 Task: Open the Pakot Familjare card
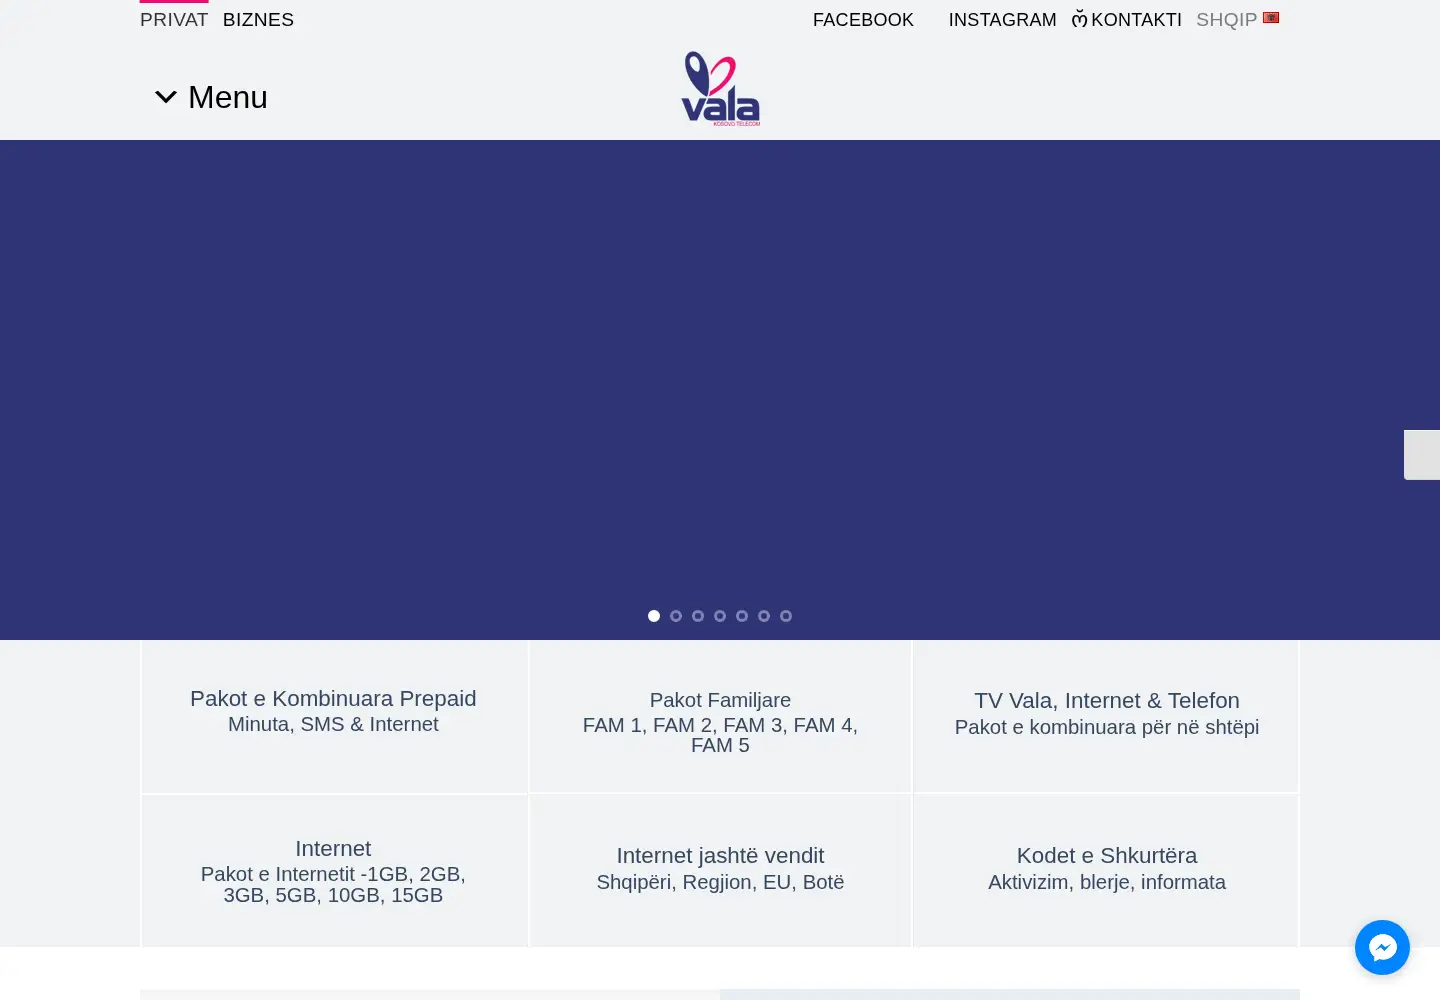[x=720, y=717]
